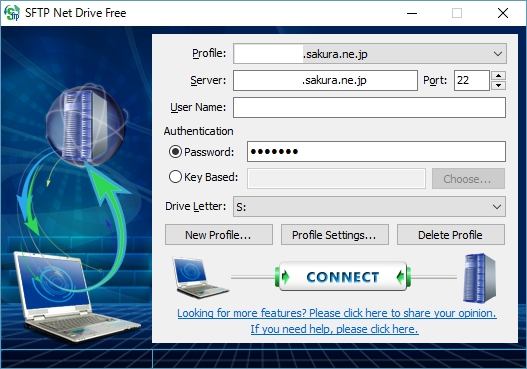The width and height of the screenshot is (527, 369).
Task: Open the share your opinion link
Action: tap(337, 313)
